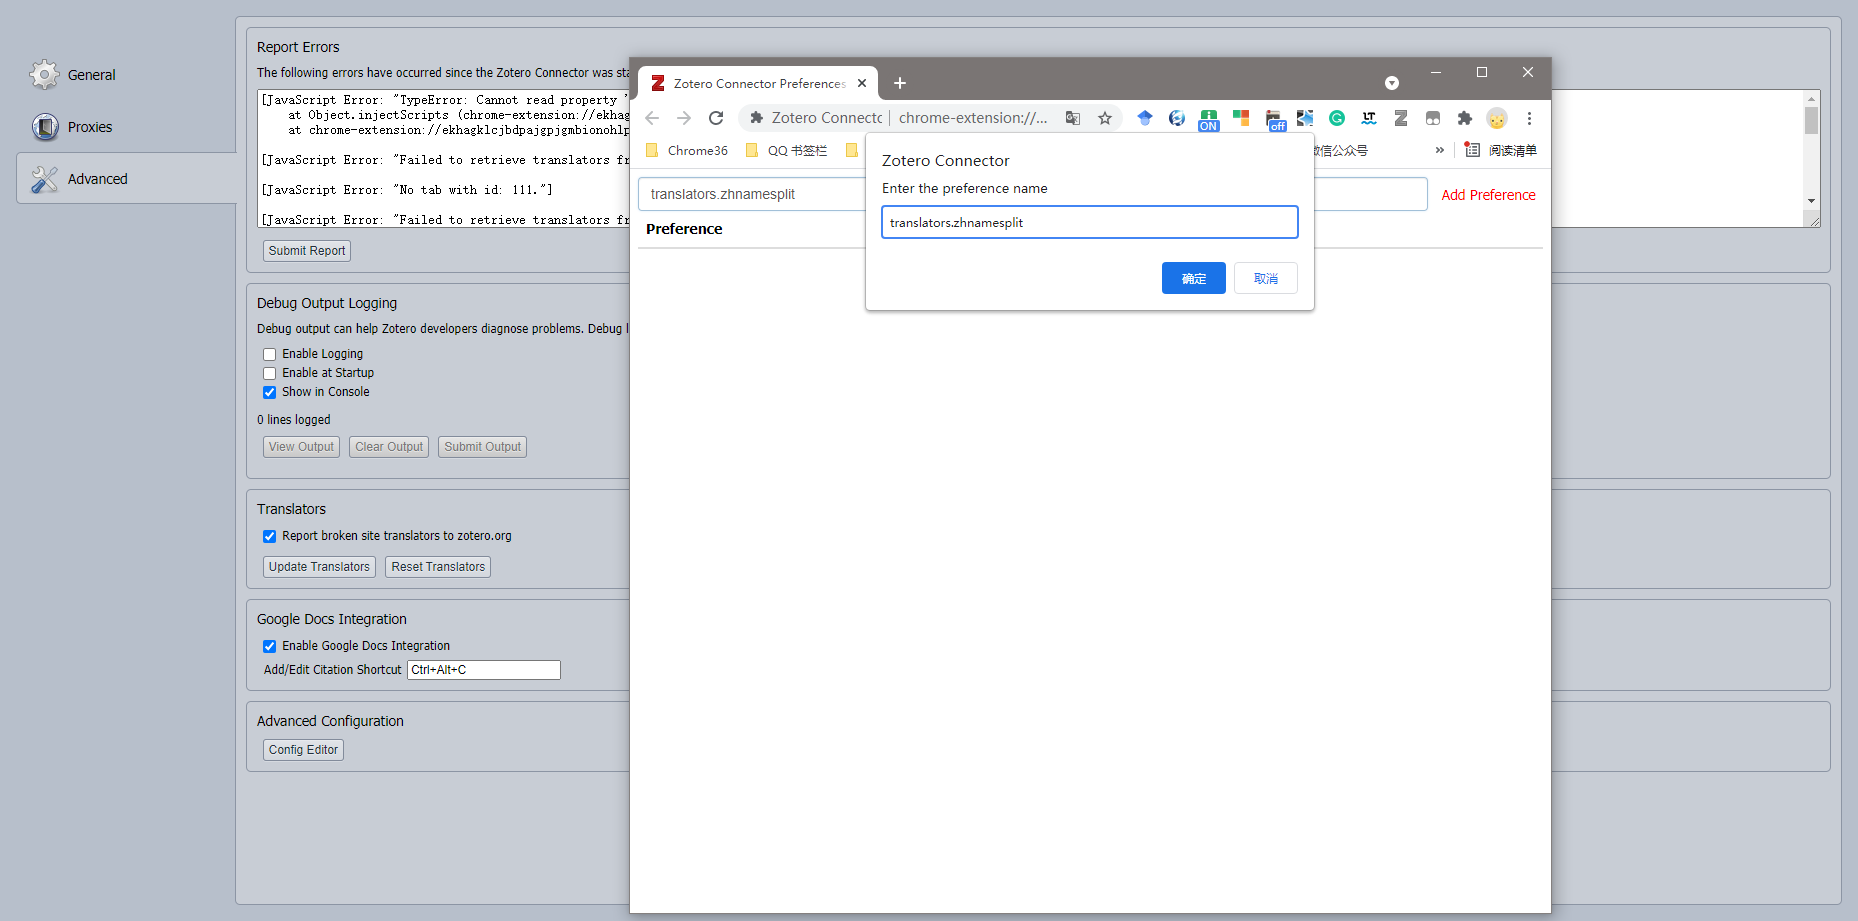Click the browser back arrow
Screen dimensions: 1858x921
coord(652,118)
